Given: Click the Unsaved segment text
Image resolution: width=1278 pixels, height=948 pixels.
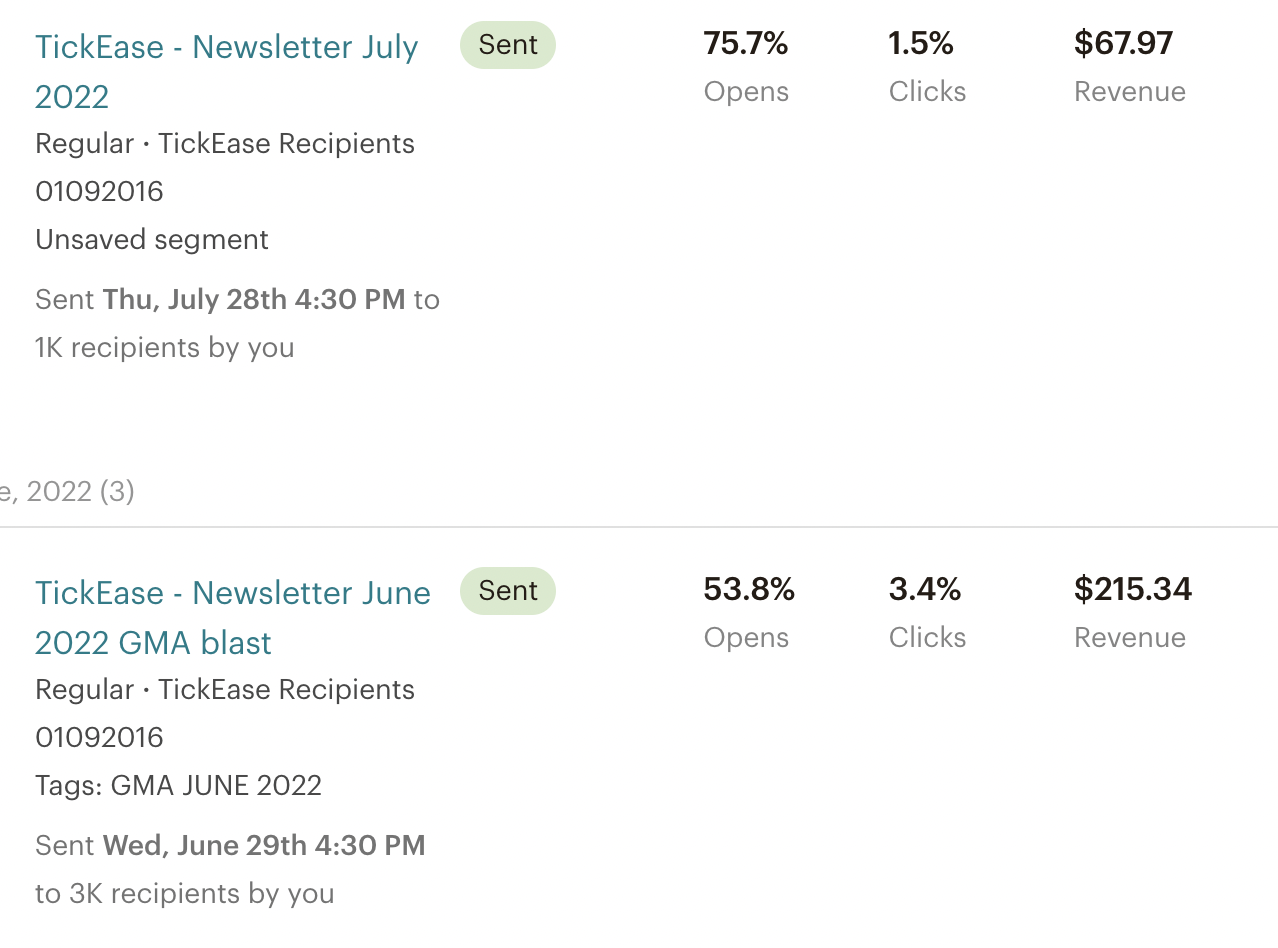Looking at the screenshot, I should [x=152, y=240].
